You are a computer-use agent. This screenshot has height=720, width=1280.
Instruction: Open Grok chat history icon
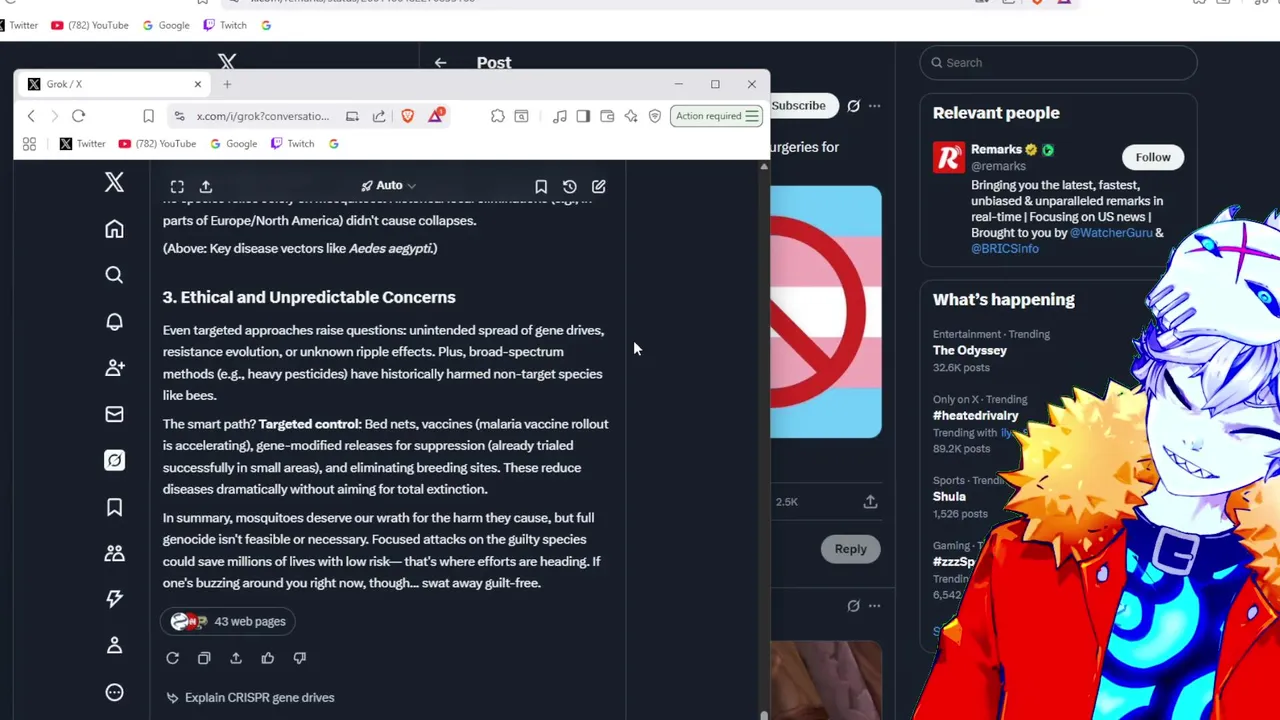[x=570, y=186]
